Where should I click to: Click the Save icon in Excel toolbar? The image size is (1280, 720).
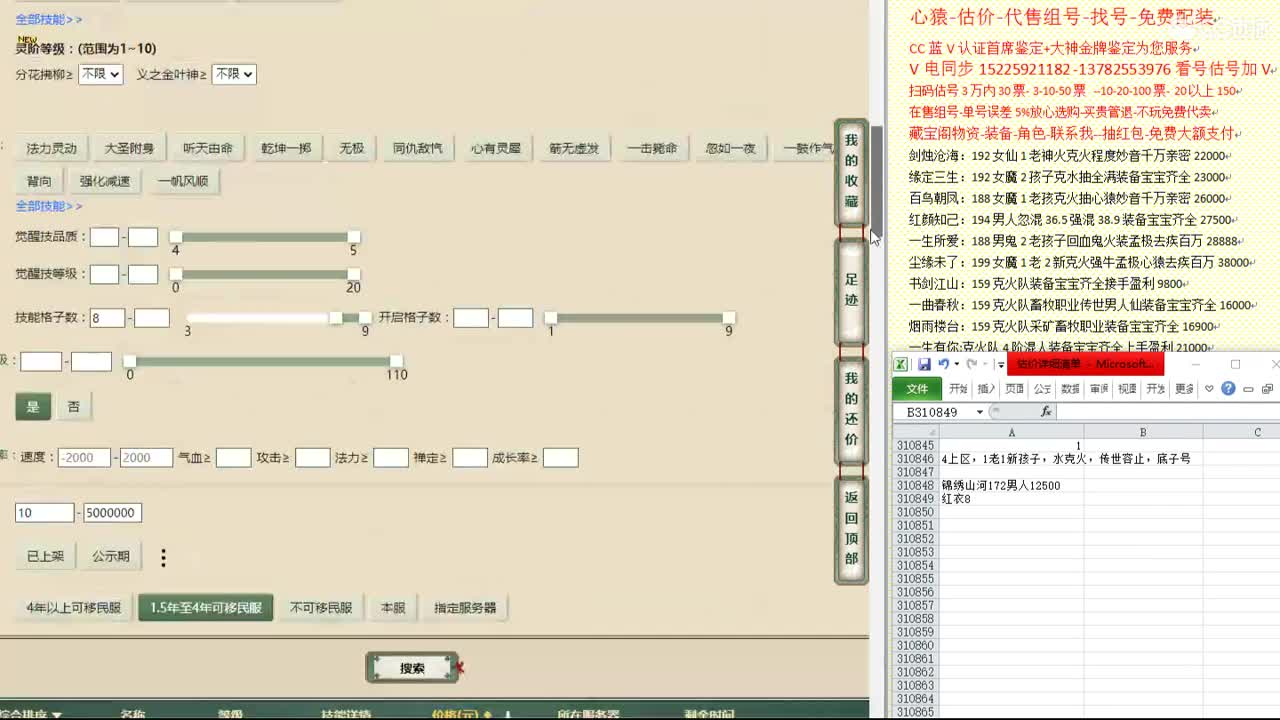click(x=925, y=365)
